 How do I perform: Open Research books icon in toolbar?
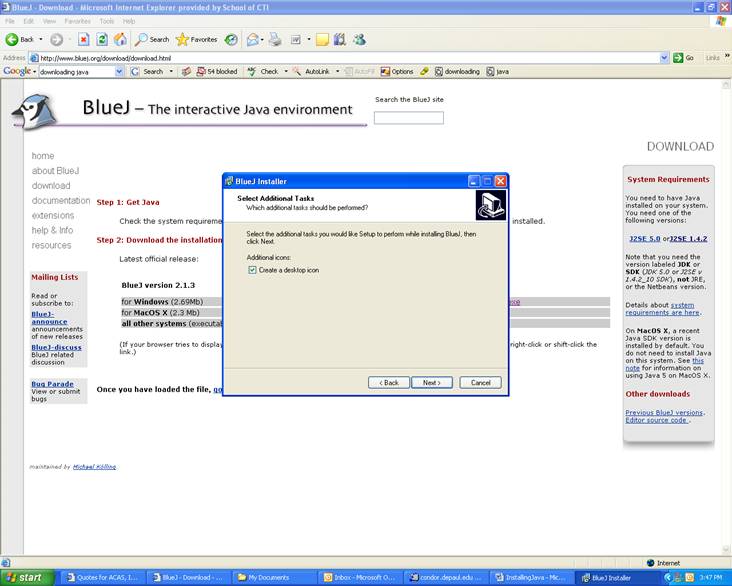click(x=340, y=40)
